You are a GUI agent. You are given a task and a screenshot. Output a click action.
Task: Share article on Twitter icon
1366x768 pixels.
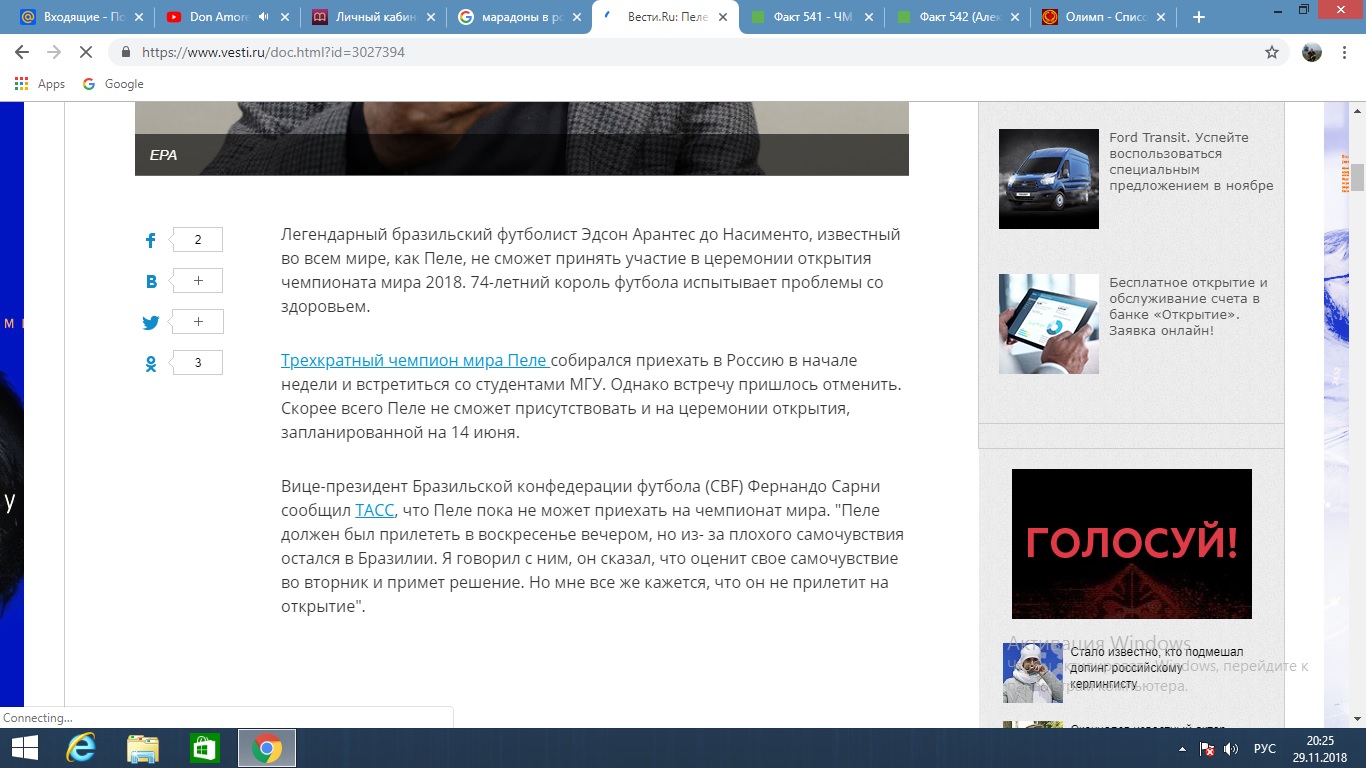(151, 322)
